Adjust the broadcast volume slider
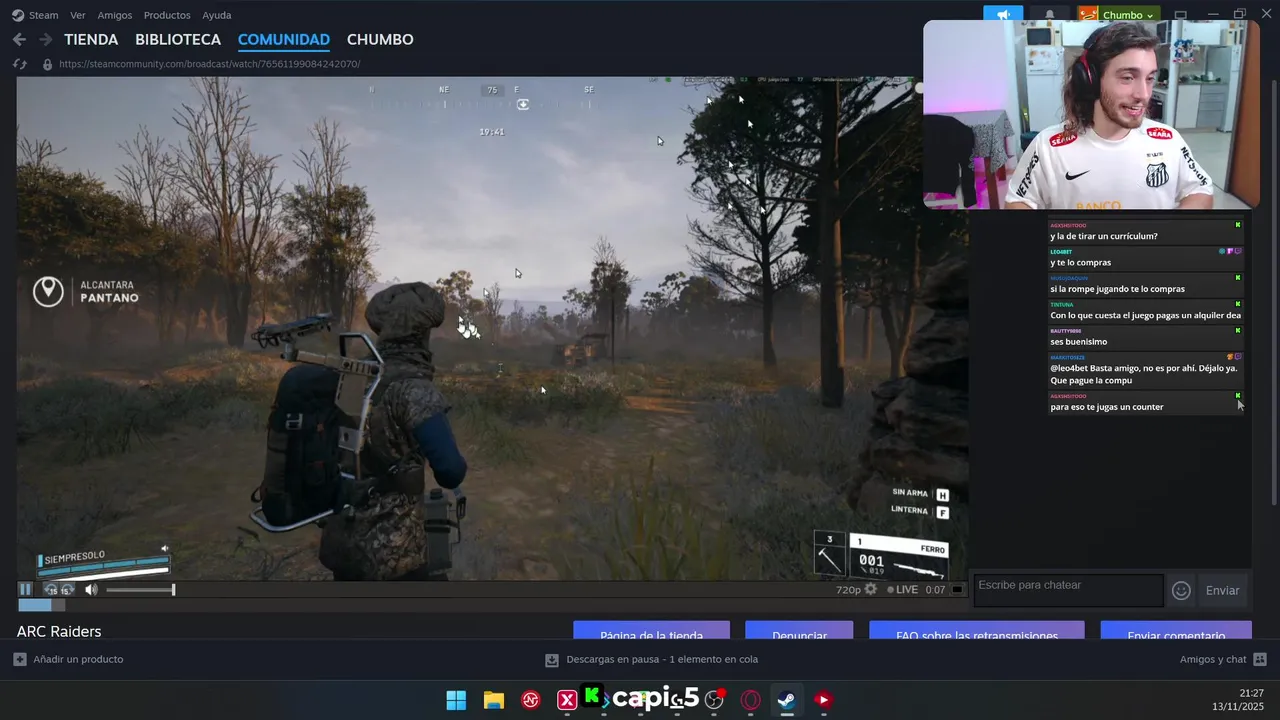The image size is (1280, 720). (140, 590)
